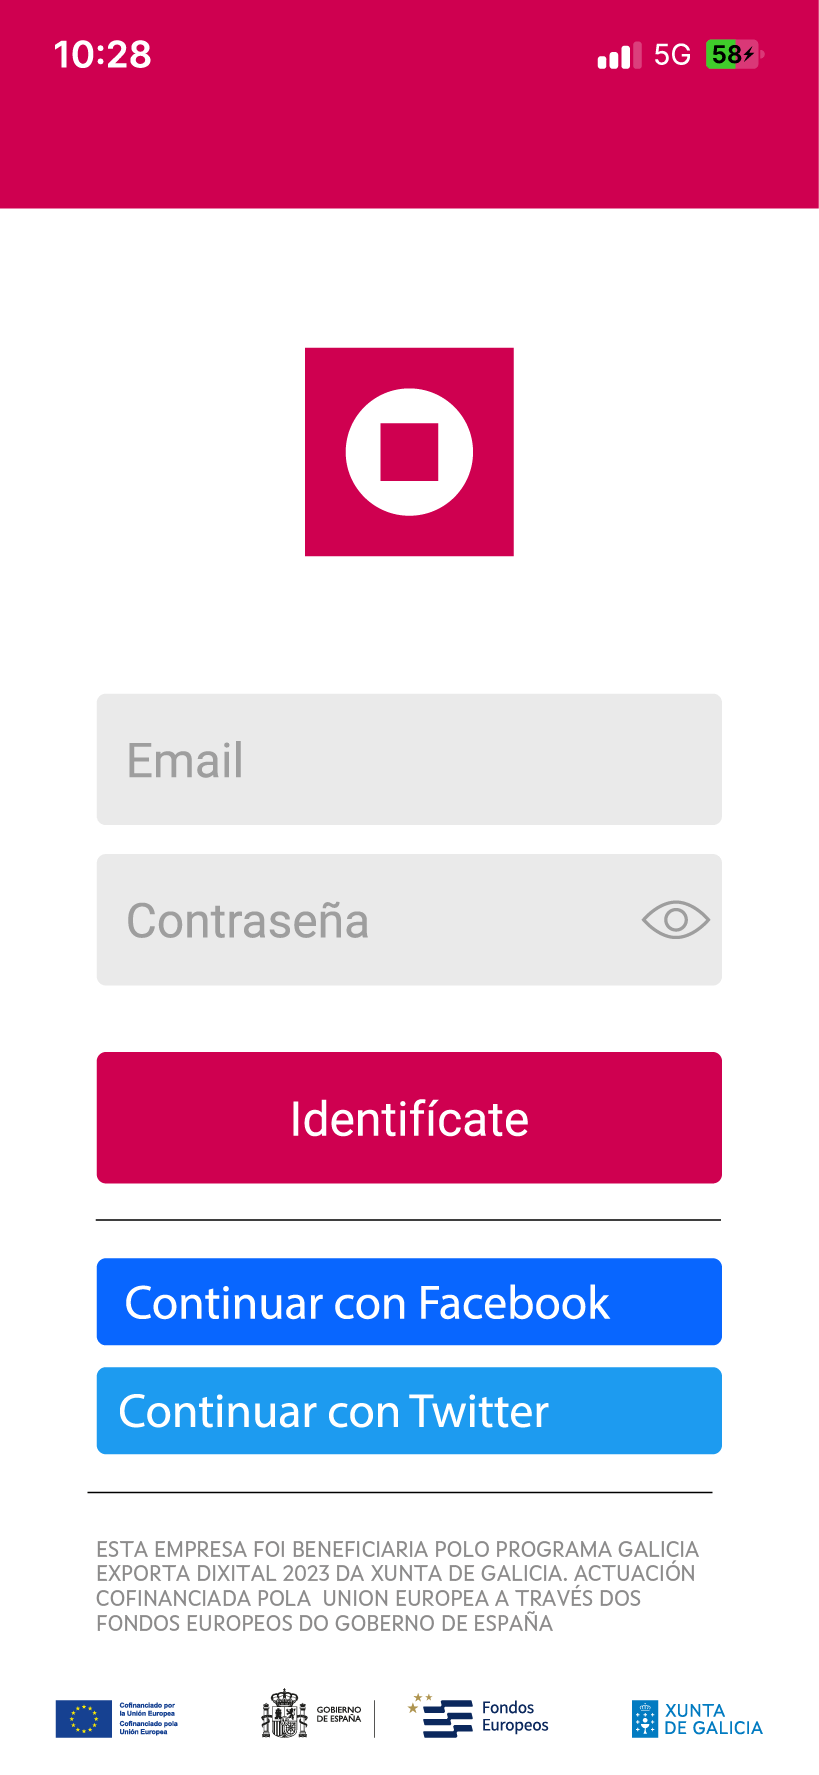Tap the 10:28 clock in status bar
The image size is (819, 1775).
pos(102,55)
